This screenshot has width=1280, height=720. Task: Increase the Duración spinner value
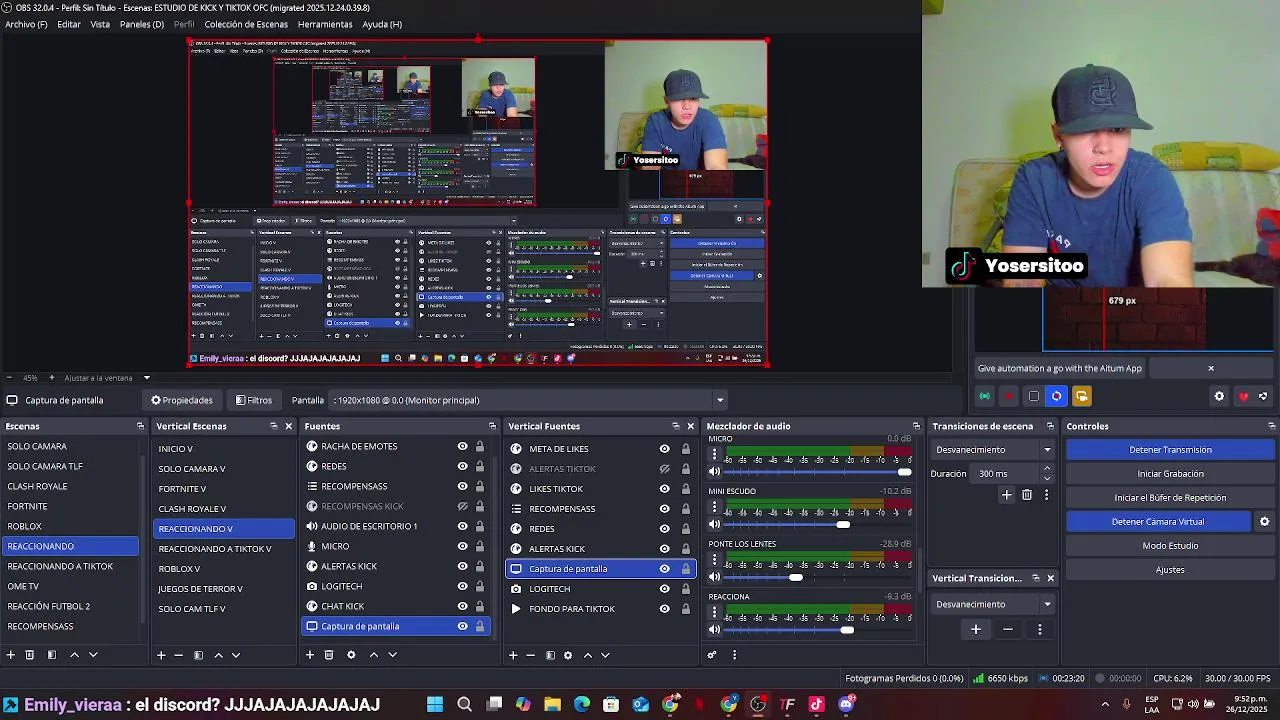coord(1047,468)
